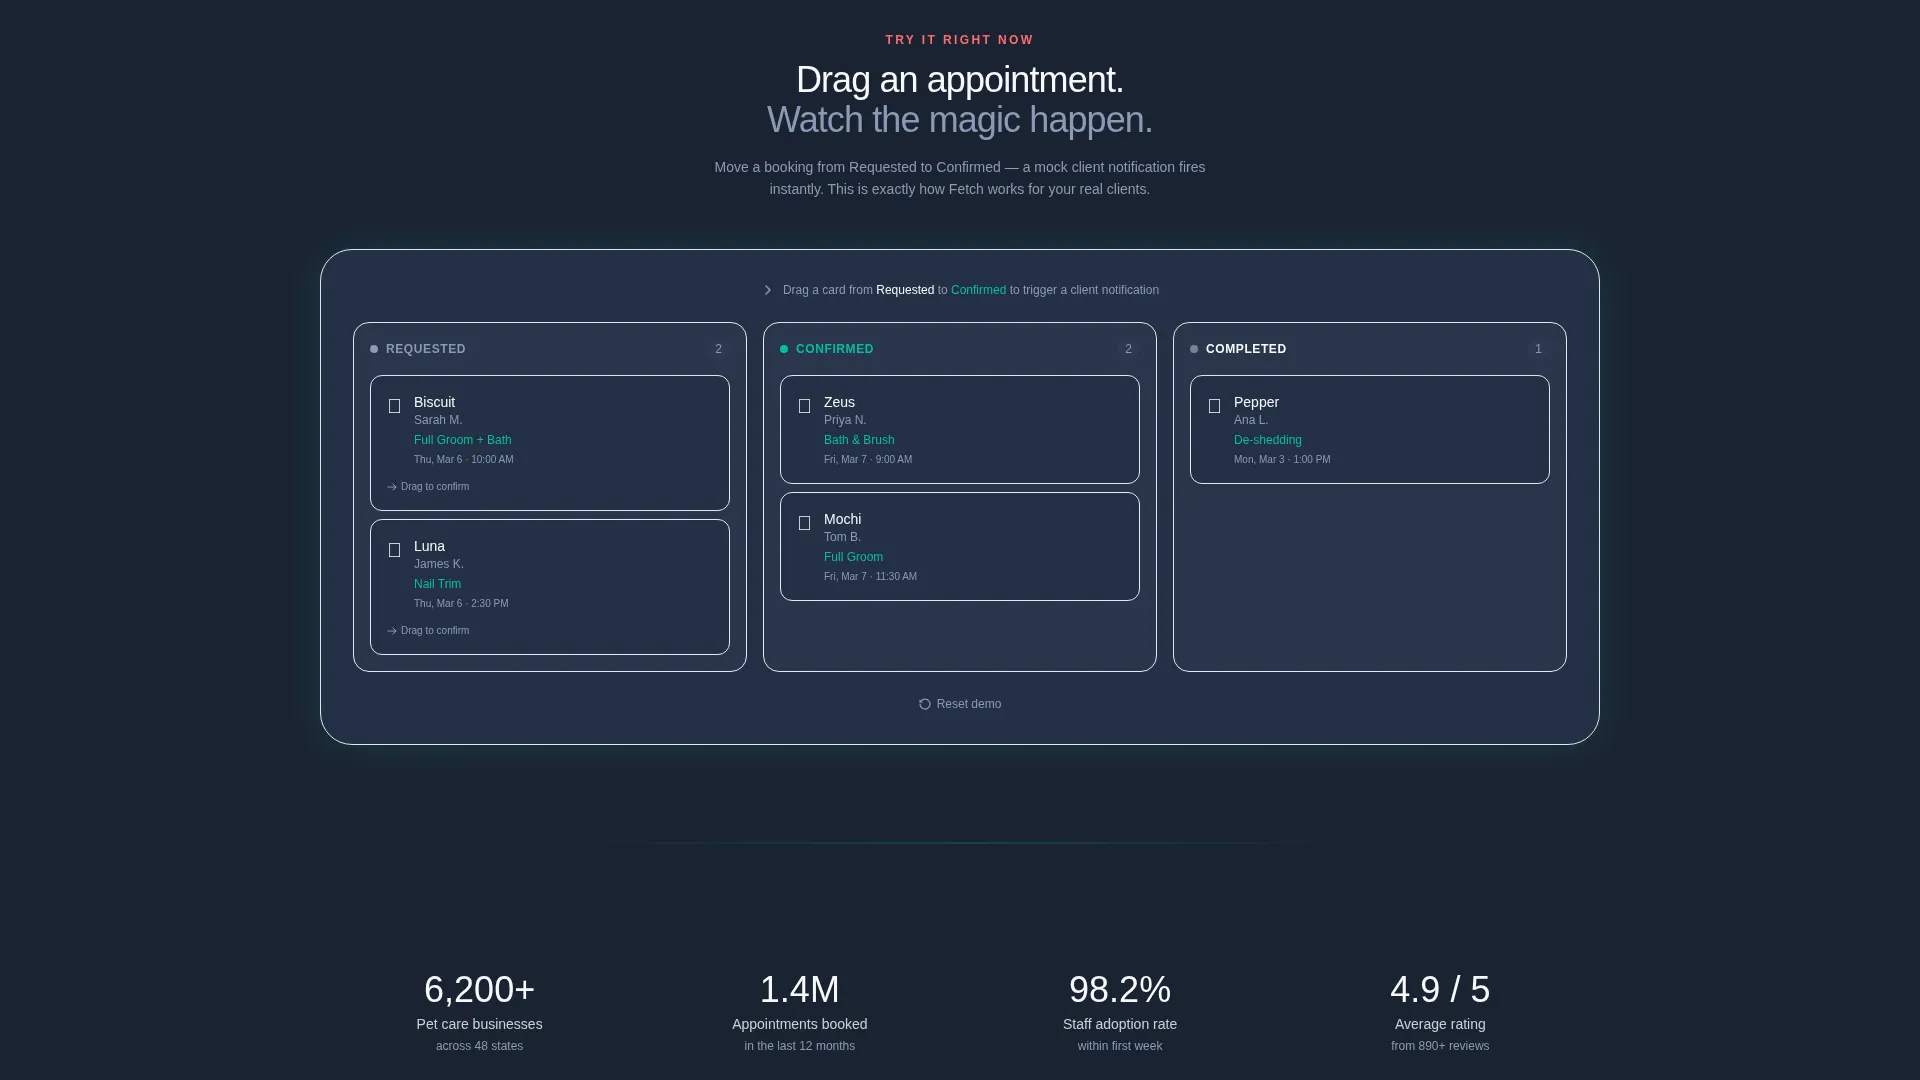Click the pet icon on Luna card
This screenshot has height=1080, width=1920.
point(394,550)
